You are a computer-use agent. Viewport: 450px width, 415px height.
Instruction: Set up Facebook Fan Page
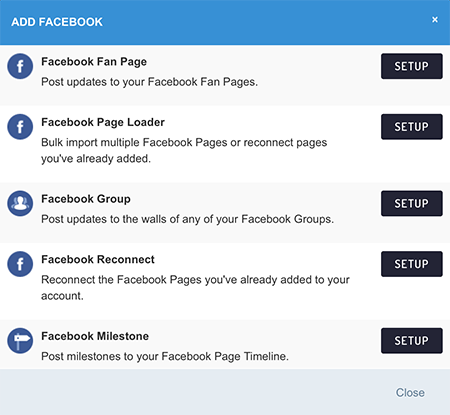pyautogui.click(x=412, y=66)
